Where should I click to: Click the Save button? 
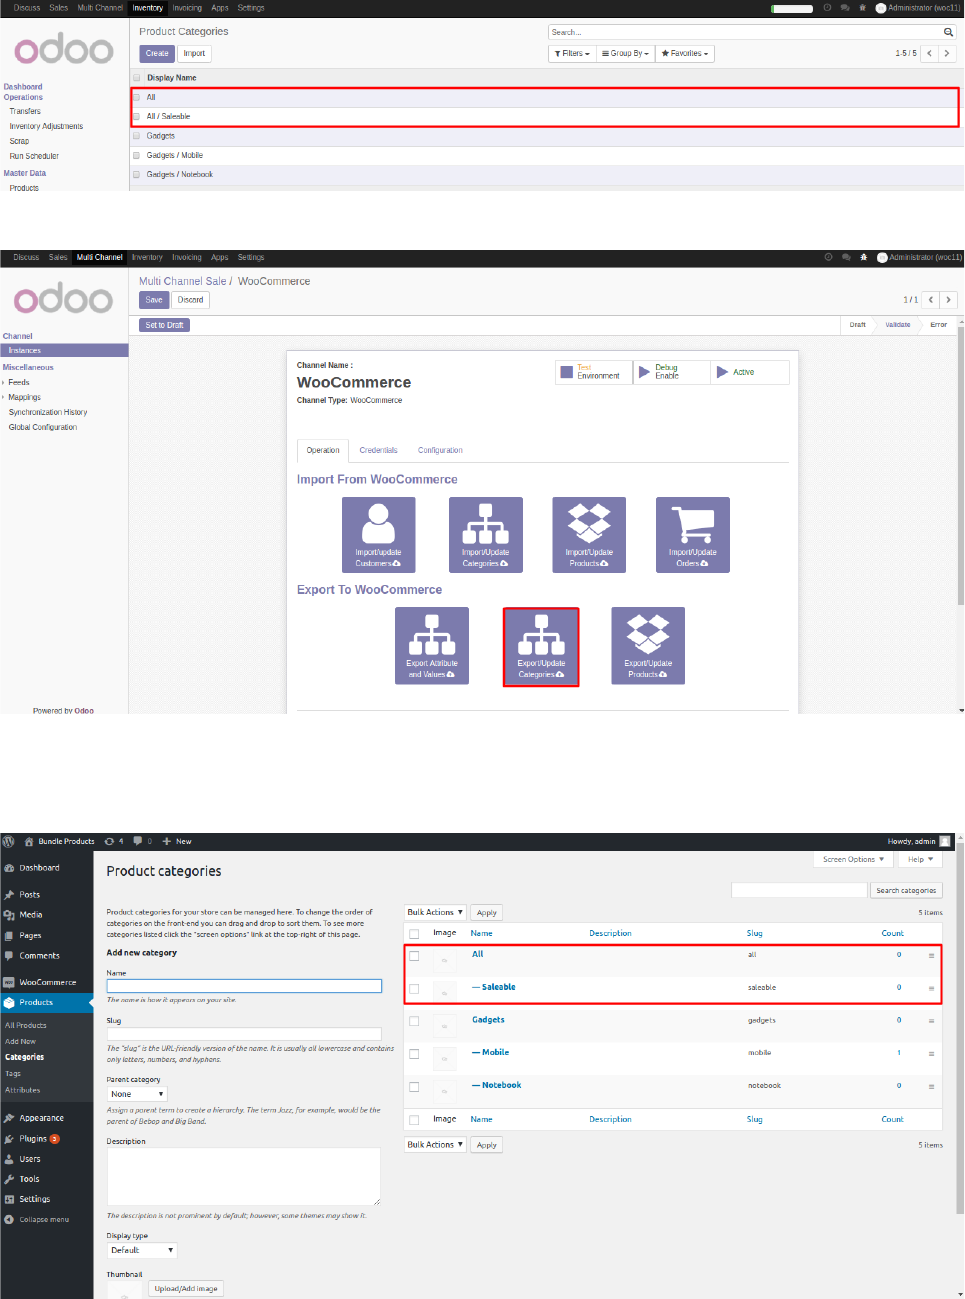(x=154, y=300)
